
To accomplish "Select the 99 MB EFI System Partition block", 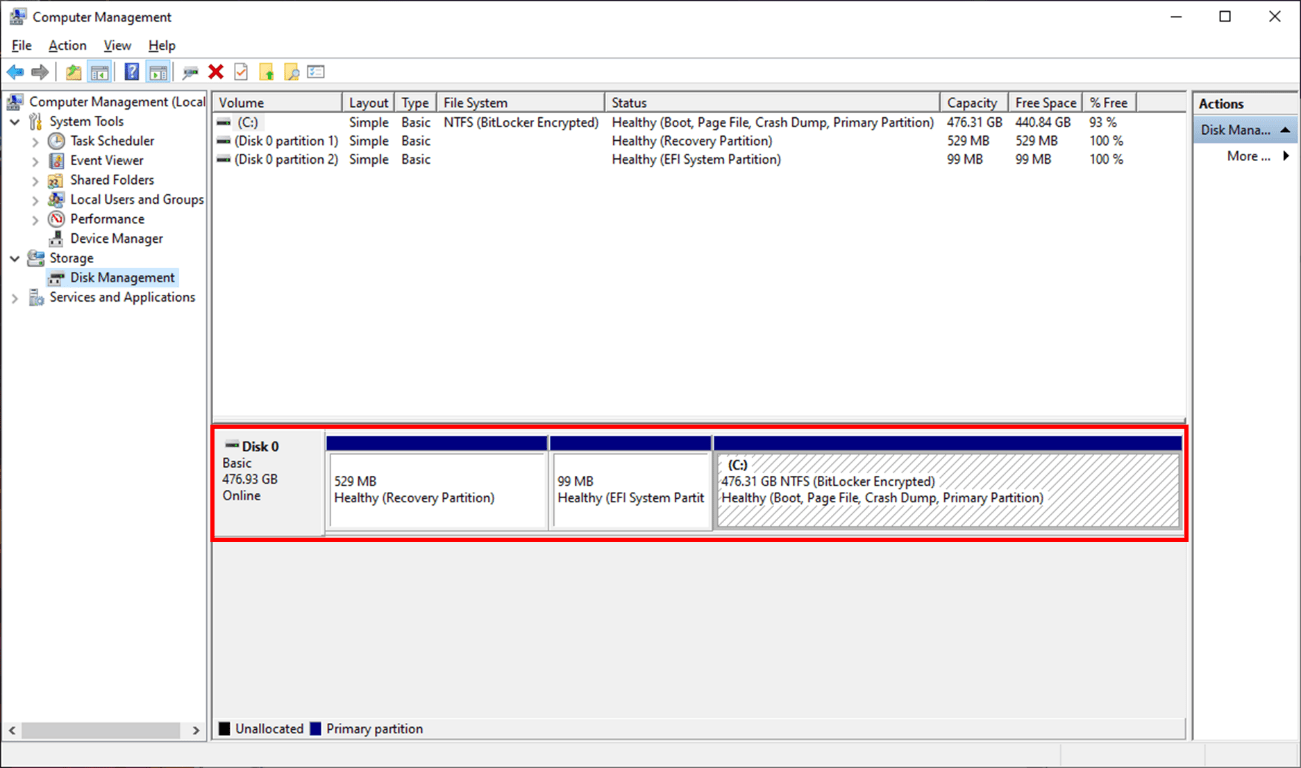I will point(631,483).
